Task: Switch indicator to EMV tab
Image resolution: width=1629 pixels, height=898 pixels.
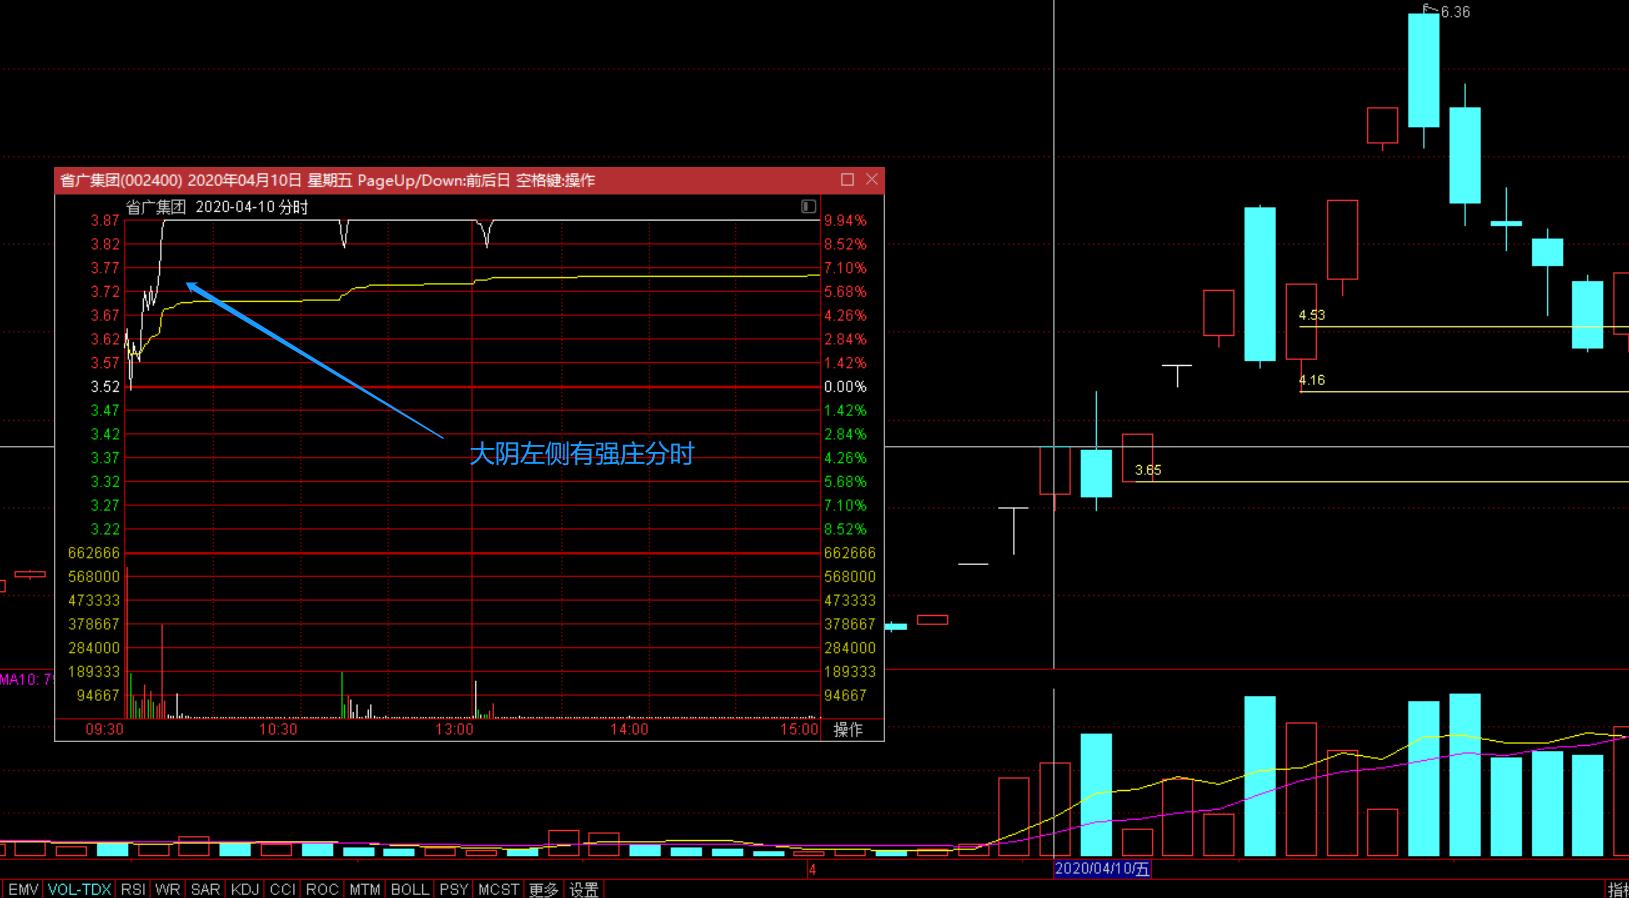Action: tap(23, 889)
